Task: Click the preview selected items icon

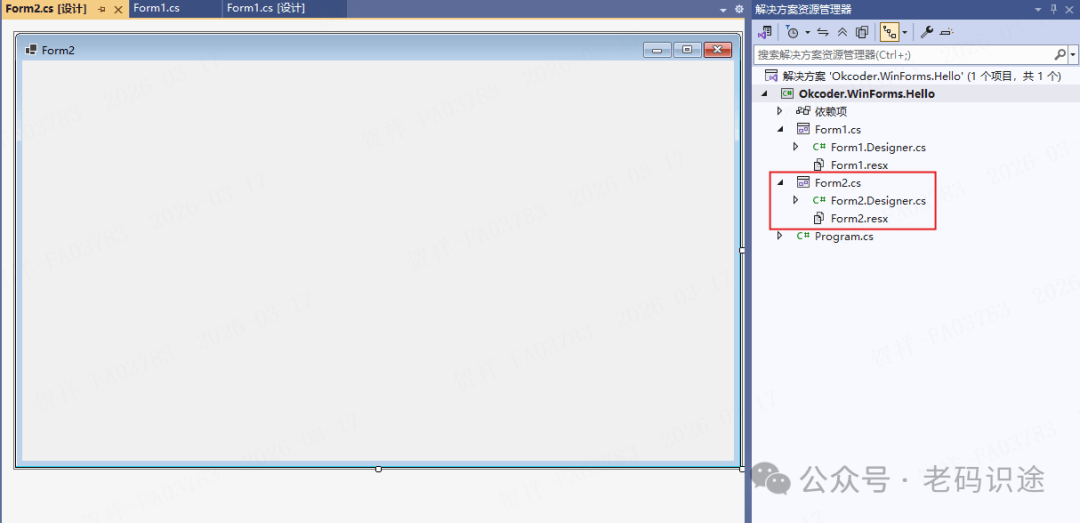Action: coord(946,32)
